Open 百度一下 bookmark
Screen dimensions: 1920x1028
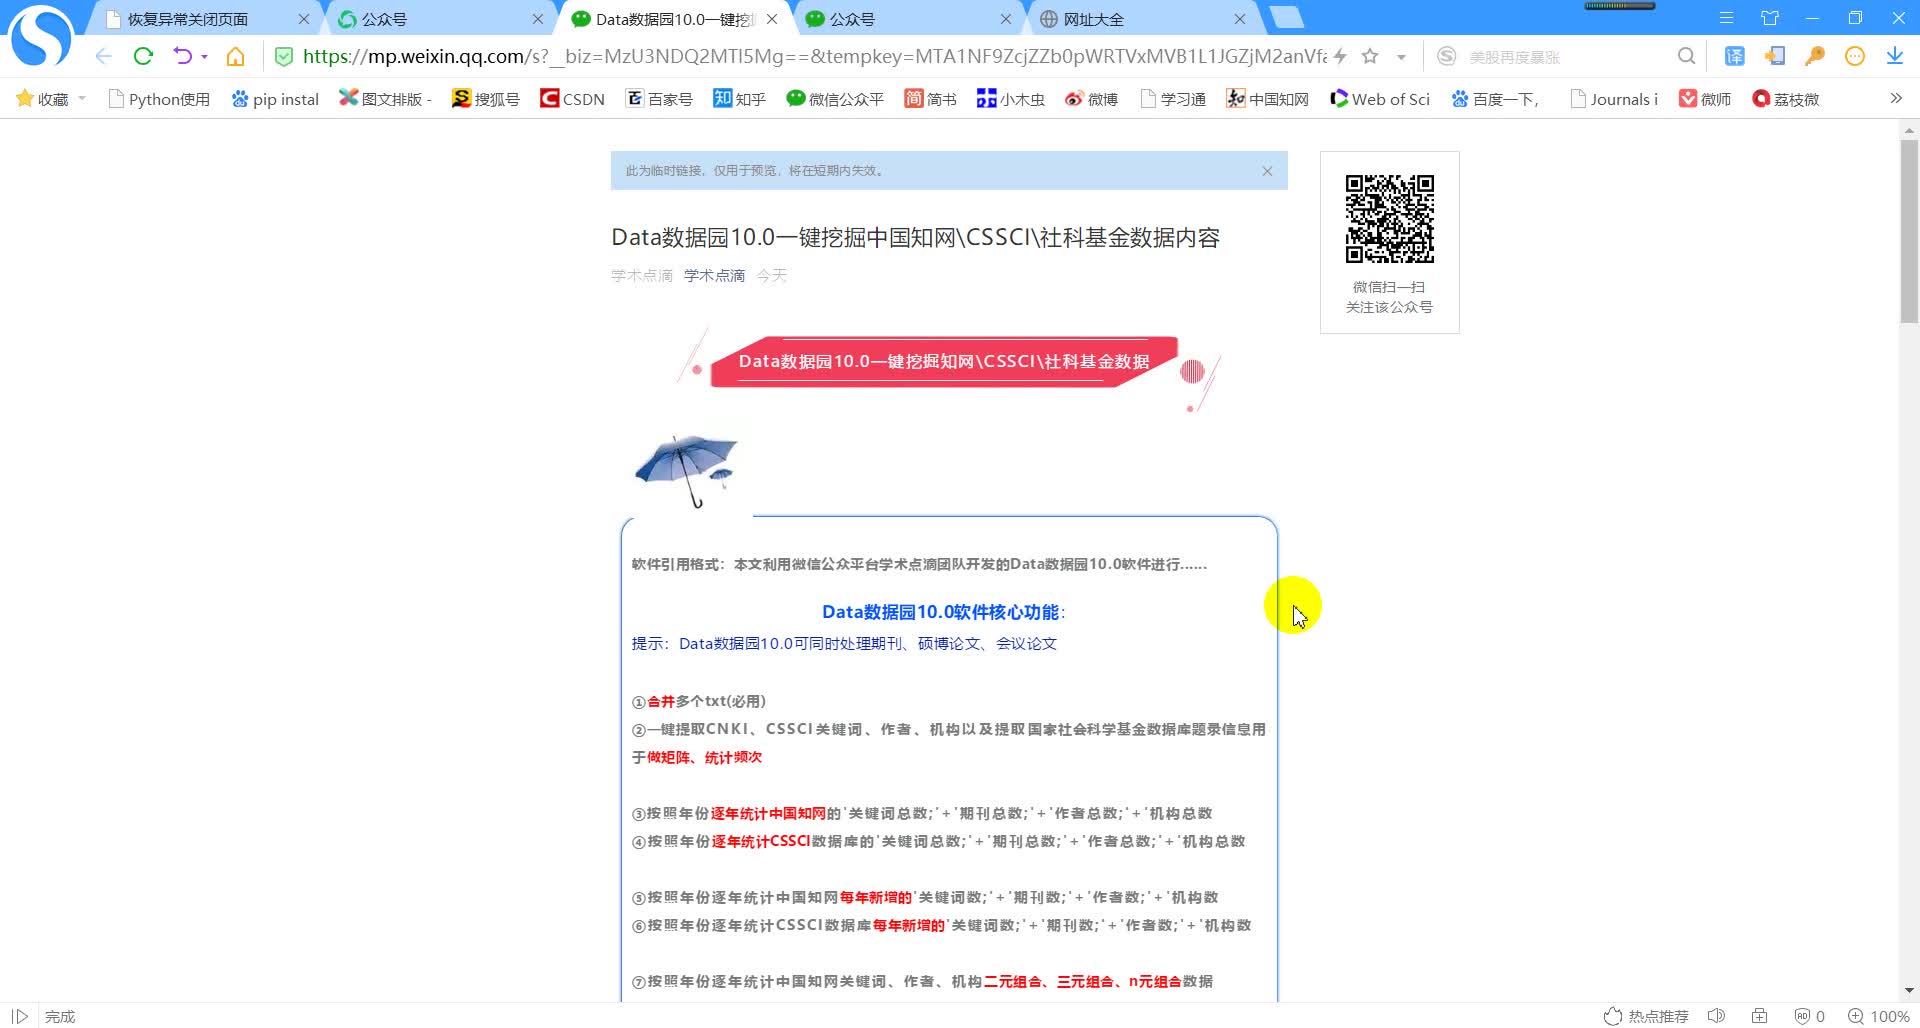(x=1496, y=99)
